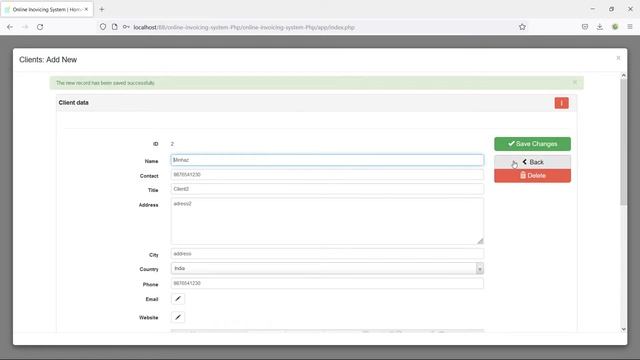
Task: Click the Save Changes button
Action: pos(532,144)
